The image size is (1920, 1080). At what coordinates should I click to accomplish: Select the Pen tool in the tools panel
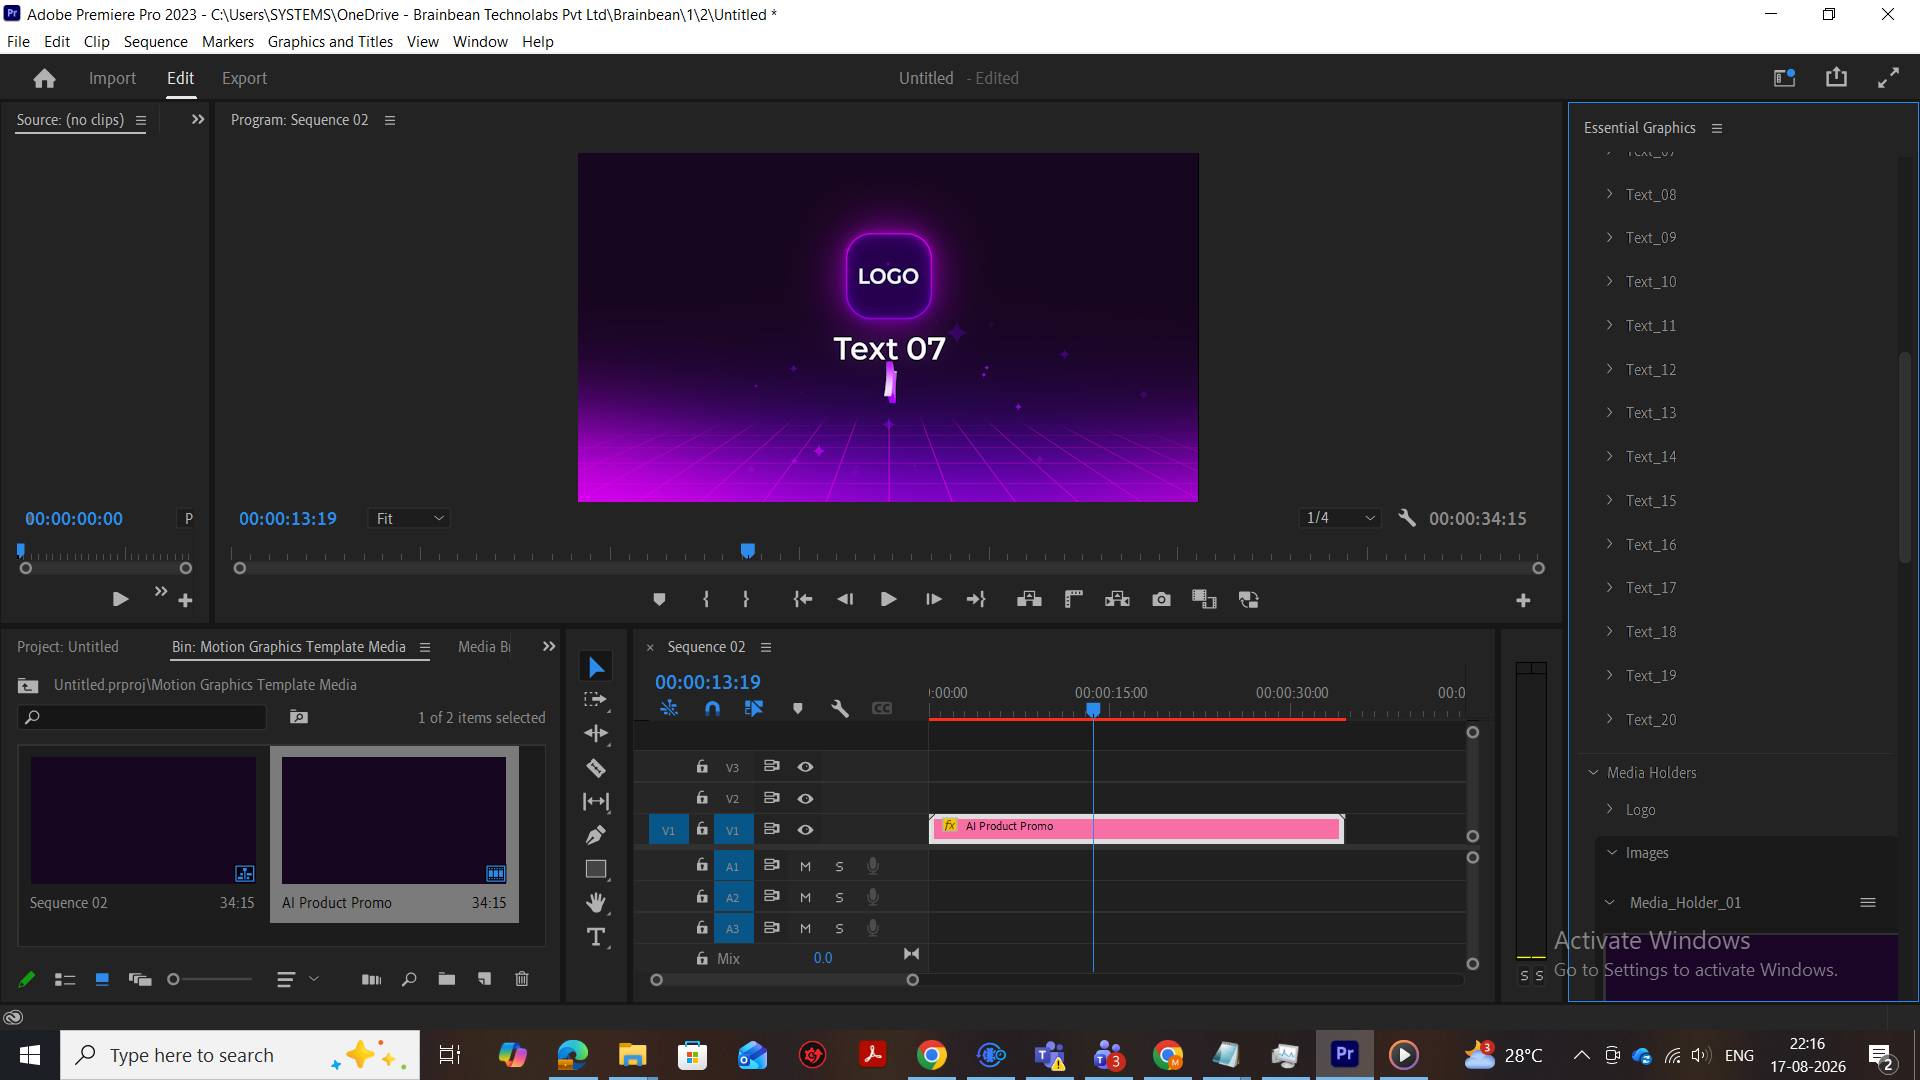pos(596,835)
